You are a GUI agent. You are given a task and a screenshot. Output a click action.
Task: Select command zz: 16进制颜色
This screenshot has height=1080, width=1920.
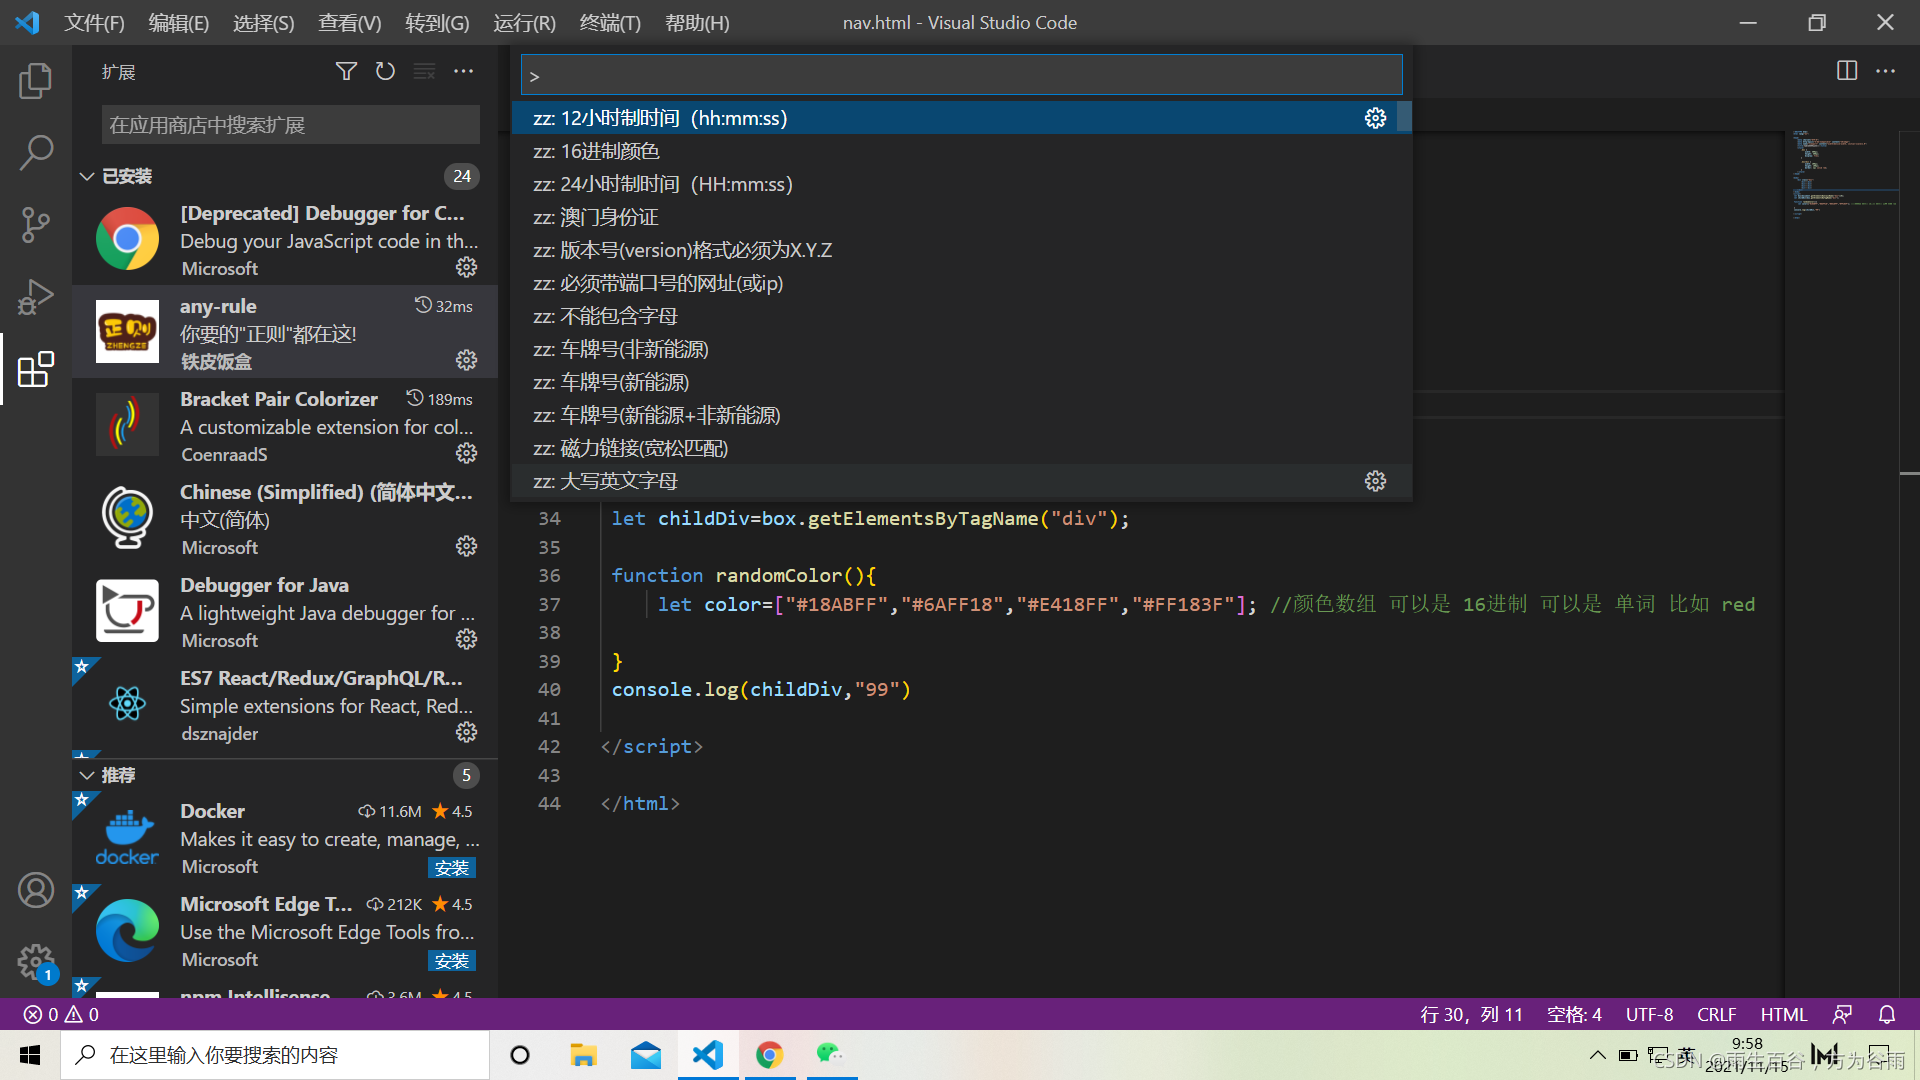click(x=961, y=151)
